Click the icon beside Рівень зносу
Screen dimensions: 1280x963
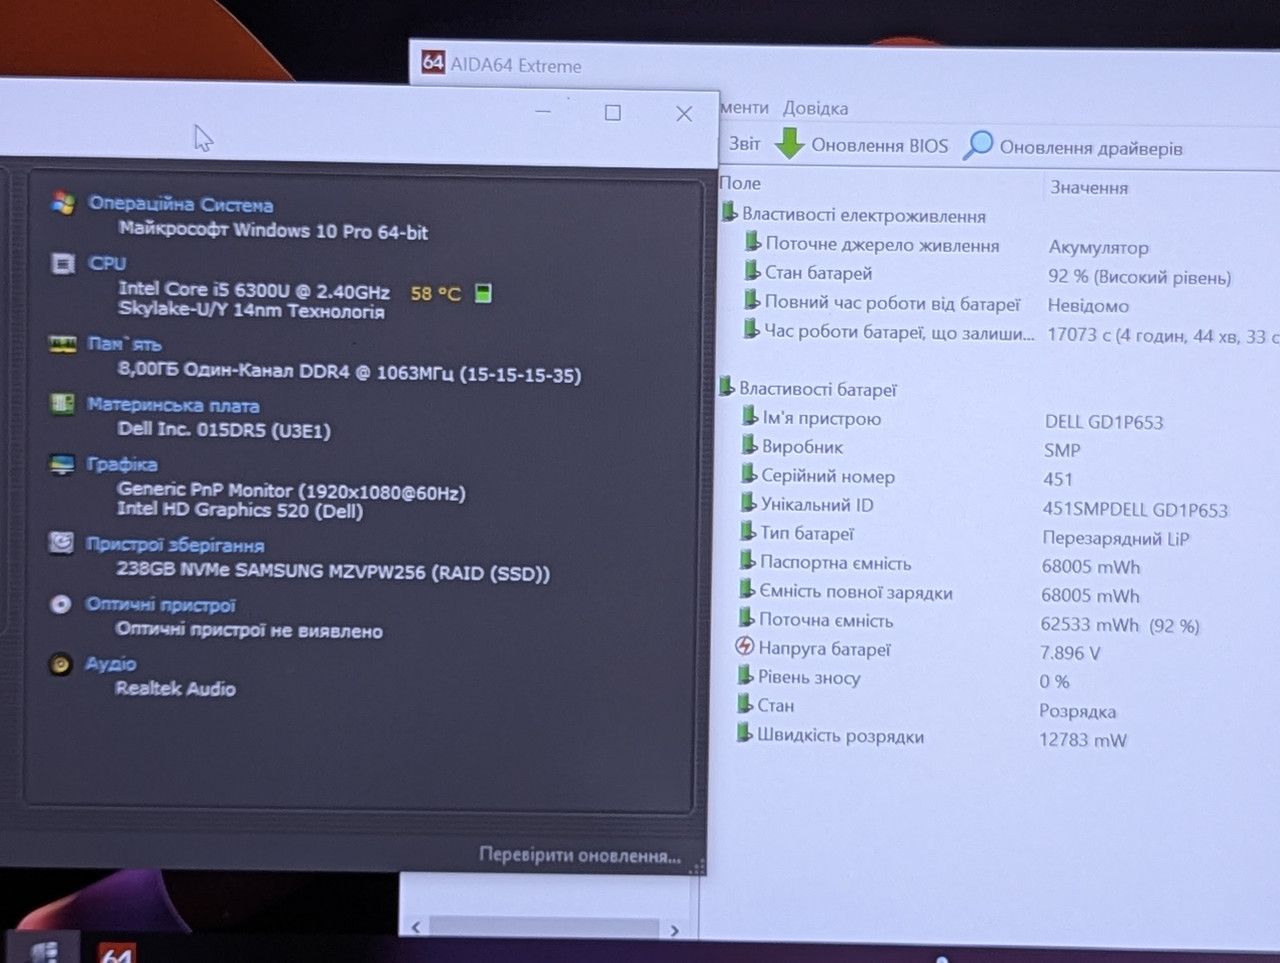[x=745, y=676]
